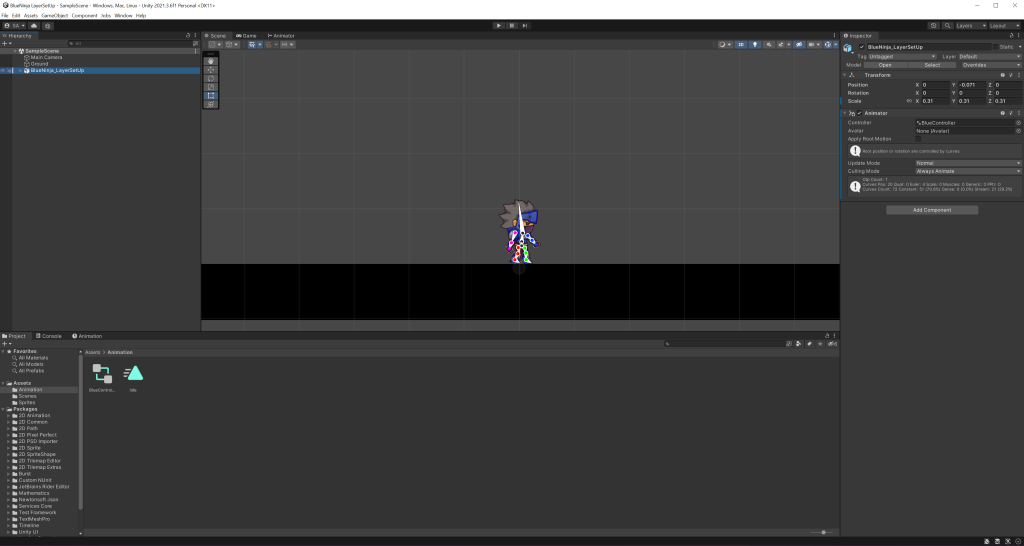Disable the Animator component checkbox
Viewport: 1024px width, 546px height.
pos(859,113)
